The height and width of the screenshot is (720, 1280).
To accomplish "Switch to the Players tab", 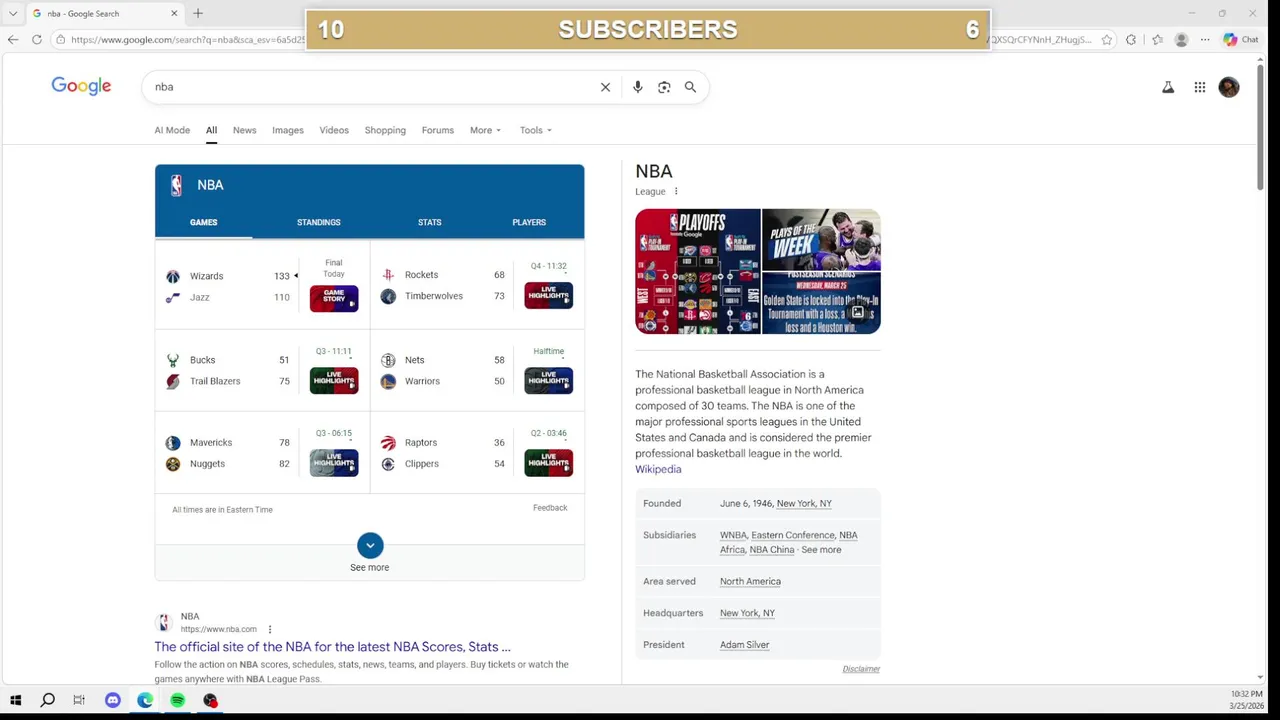I will point(529,222).
